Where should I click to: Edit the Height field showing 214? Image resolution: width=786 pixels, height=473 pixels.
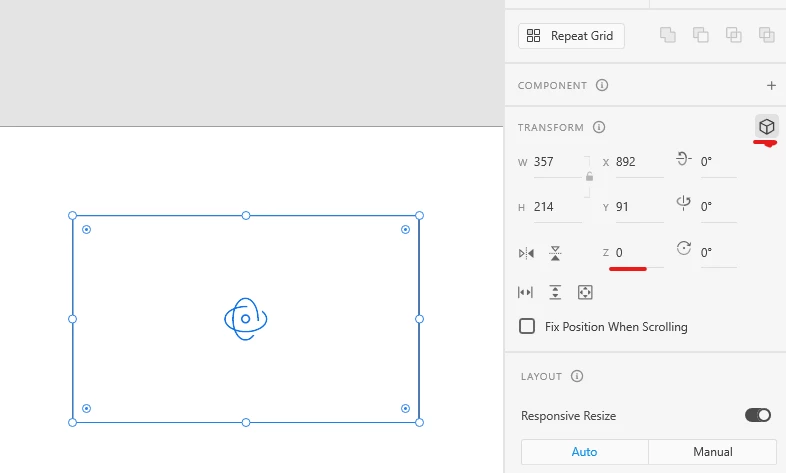coord(557,207)
